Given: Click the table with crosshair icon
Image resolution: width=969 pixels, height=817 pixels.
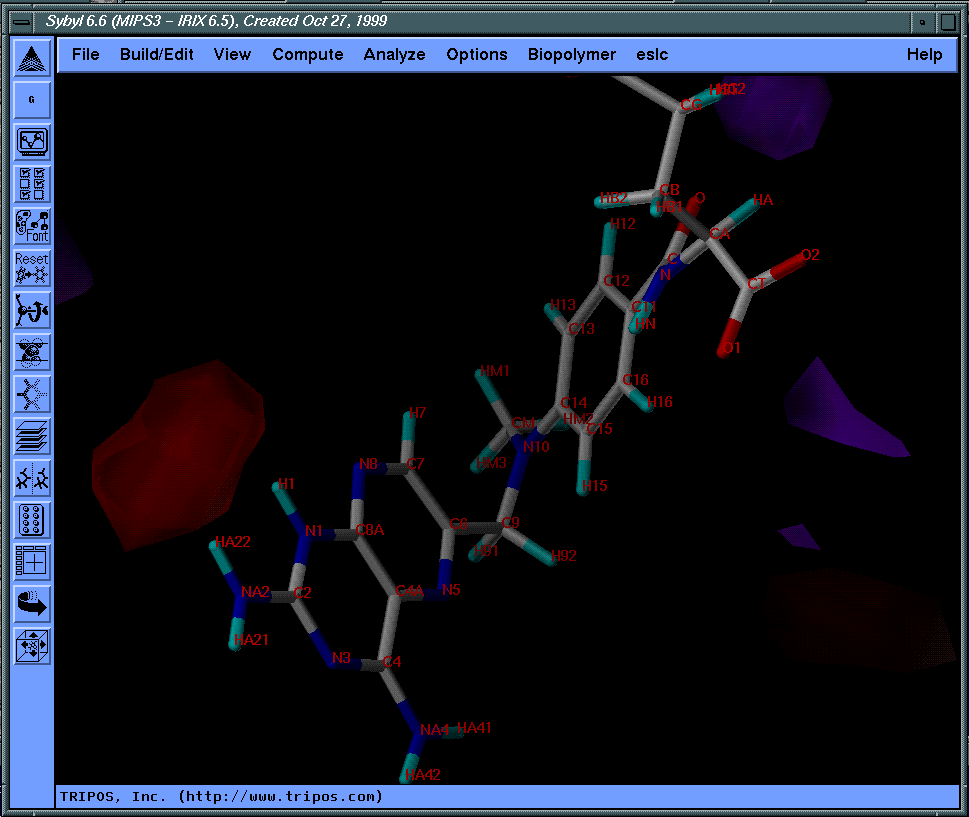Looking at the screenshot, I should (33, 562).
